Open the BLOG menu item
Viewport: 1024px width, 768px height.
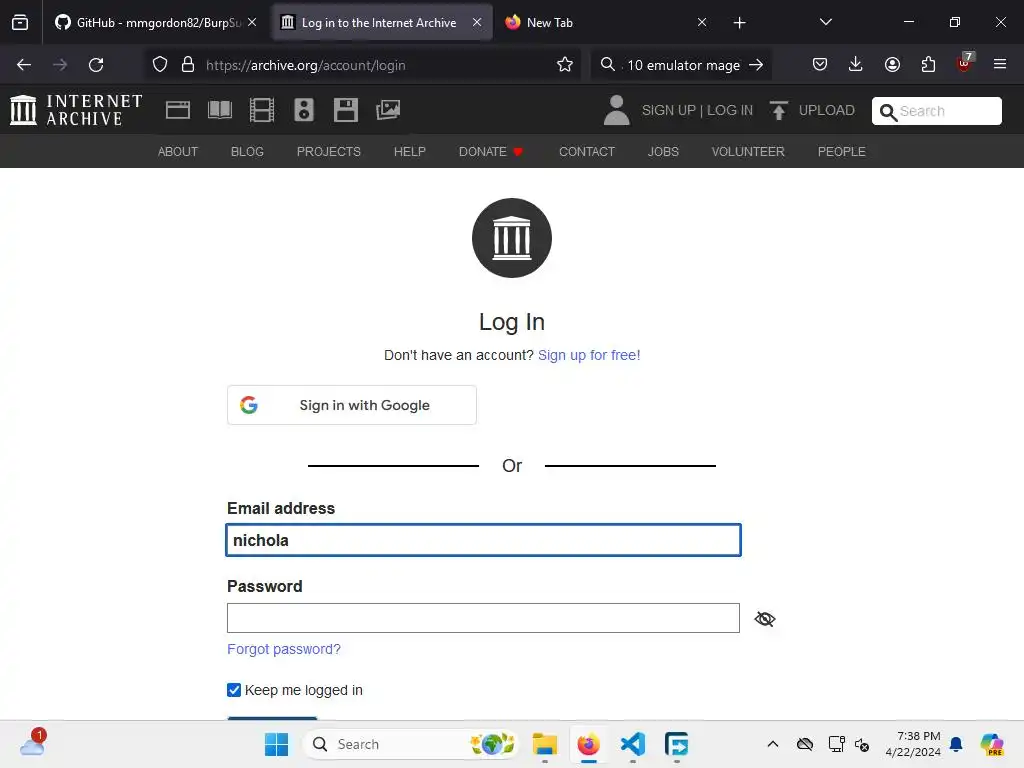[247, 152]
